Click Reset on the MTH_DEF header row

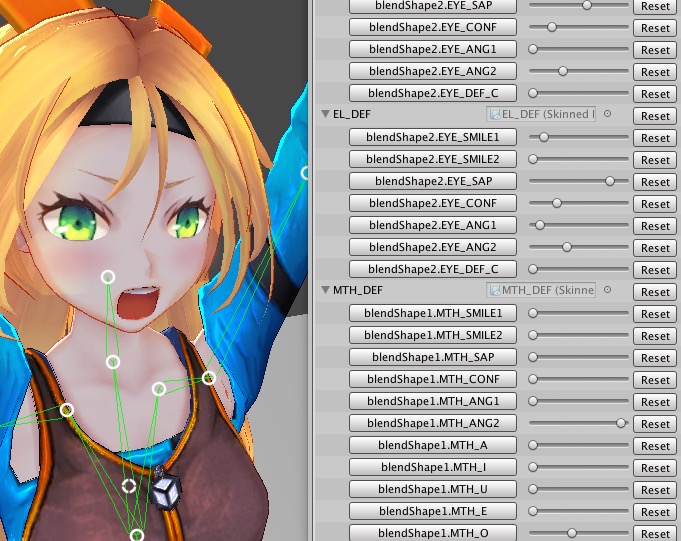[655, 292]
